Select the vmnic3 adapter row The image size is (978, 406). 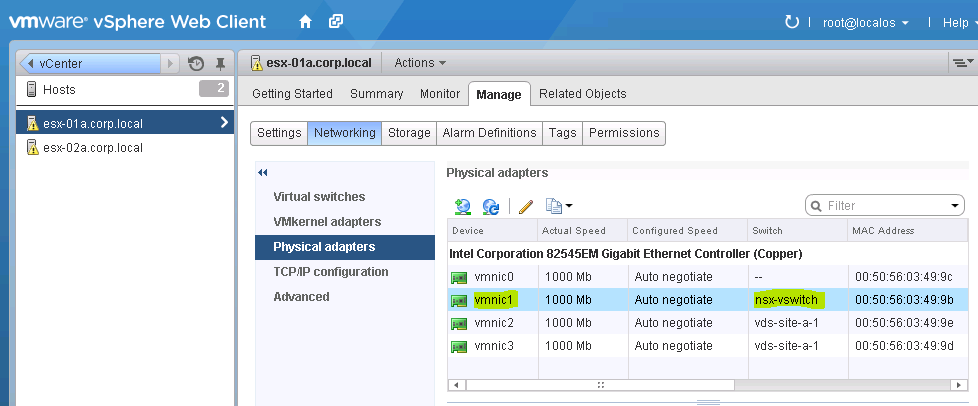[x=708, y=346]
